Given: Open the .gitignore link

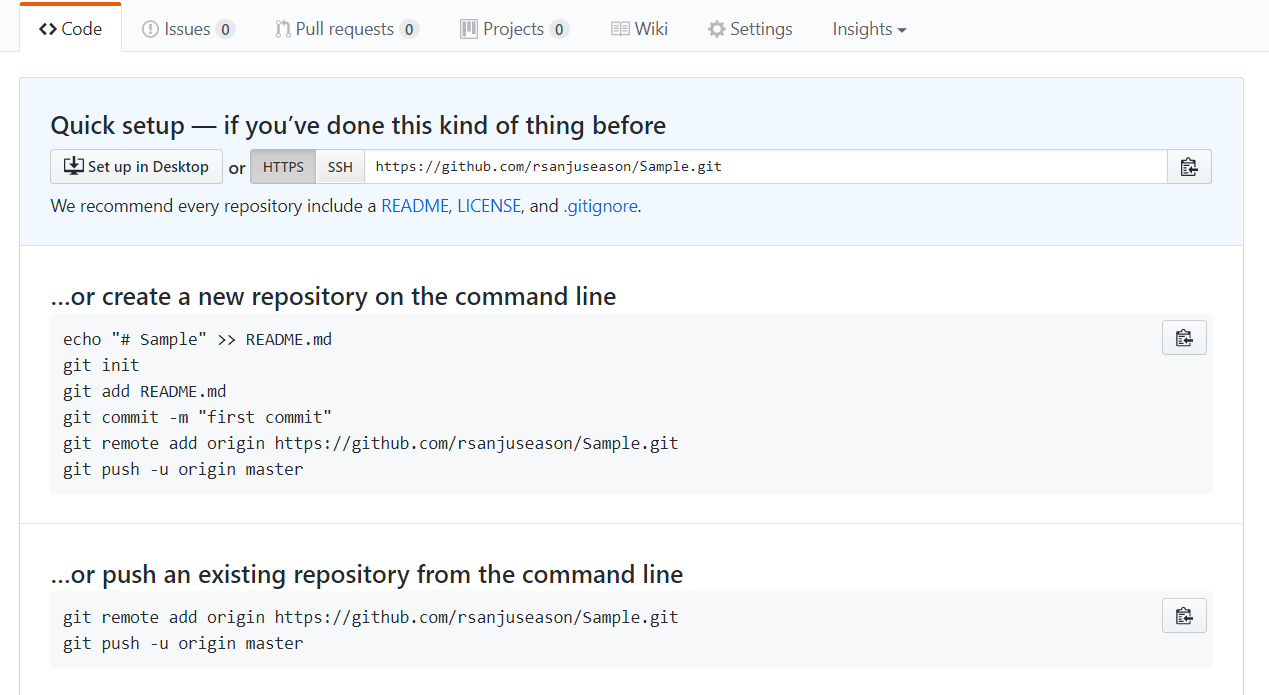Looking at the screenshot, I should 600,207.
